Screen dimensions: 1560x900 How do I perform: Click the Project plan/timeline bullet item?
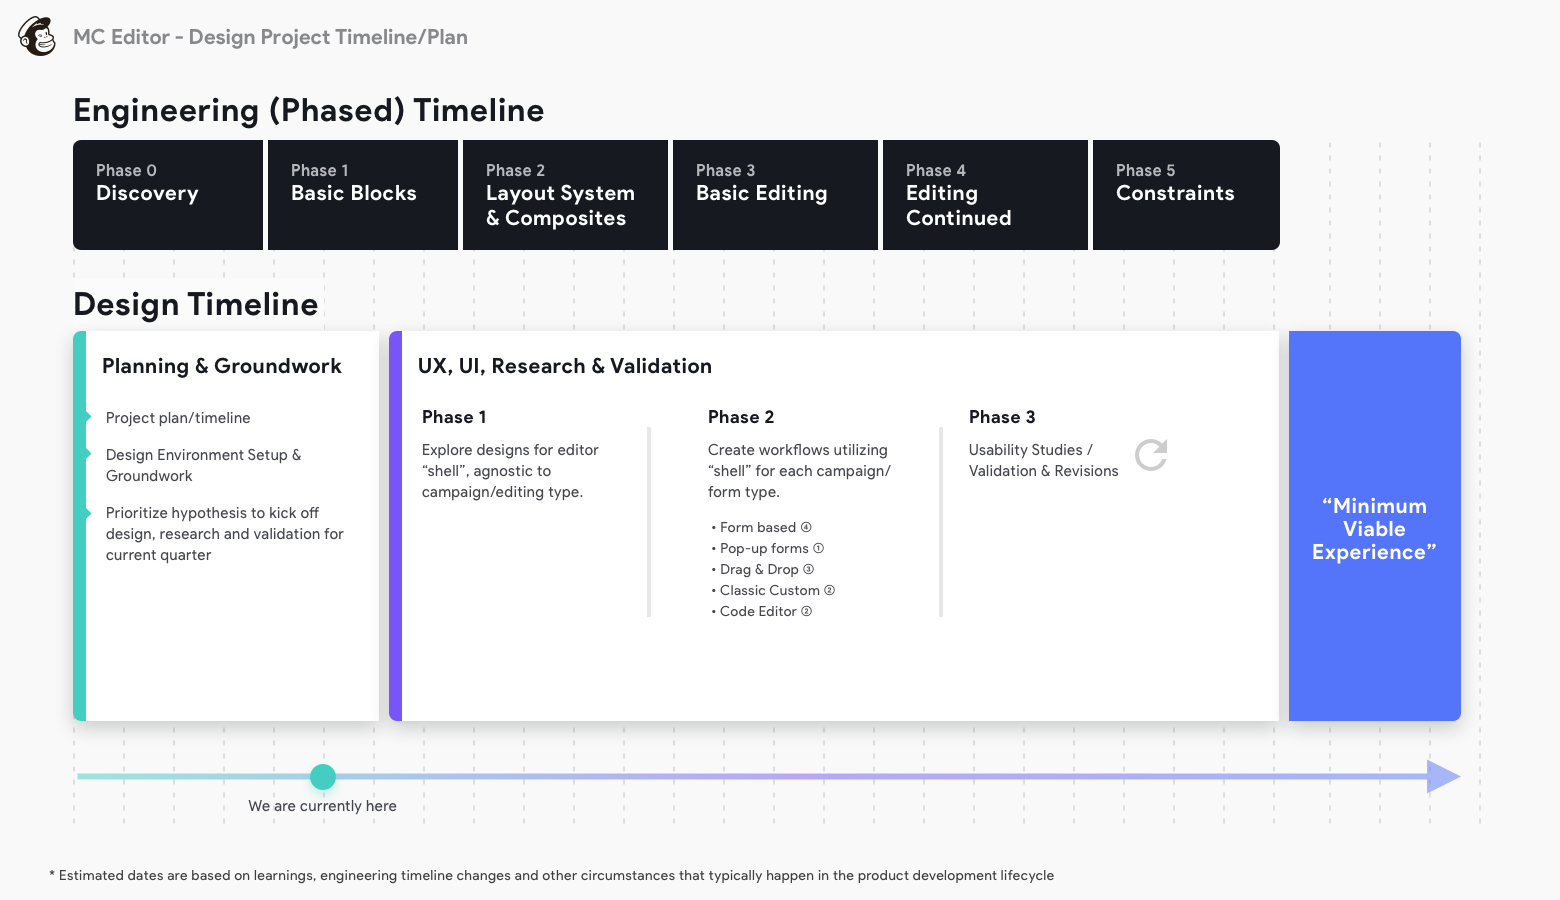(178, 418)
